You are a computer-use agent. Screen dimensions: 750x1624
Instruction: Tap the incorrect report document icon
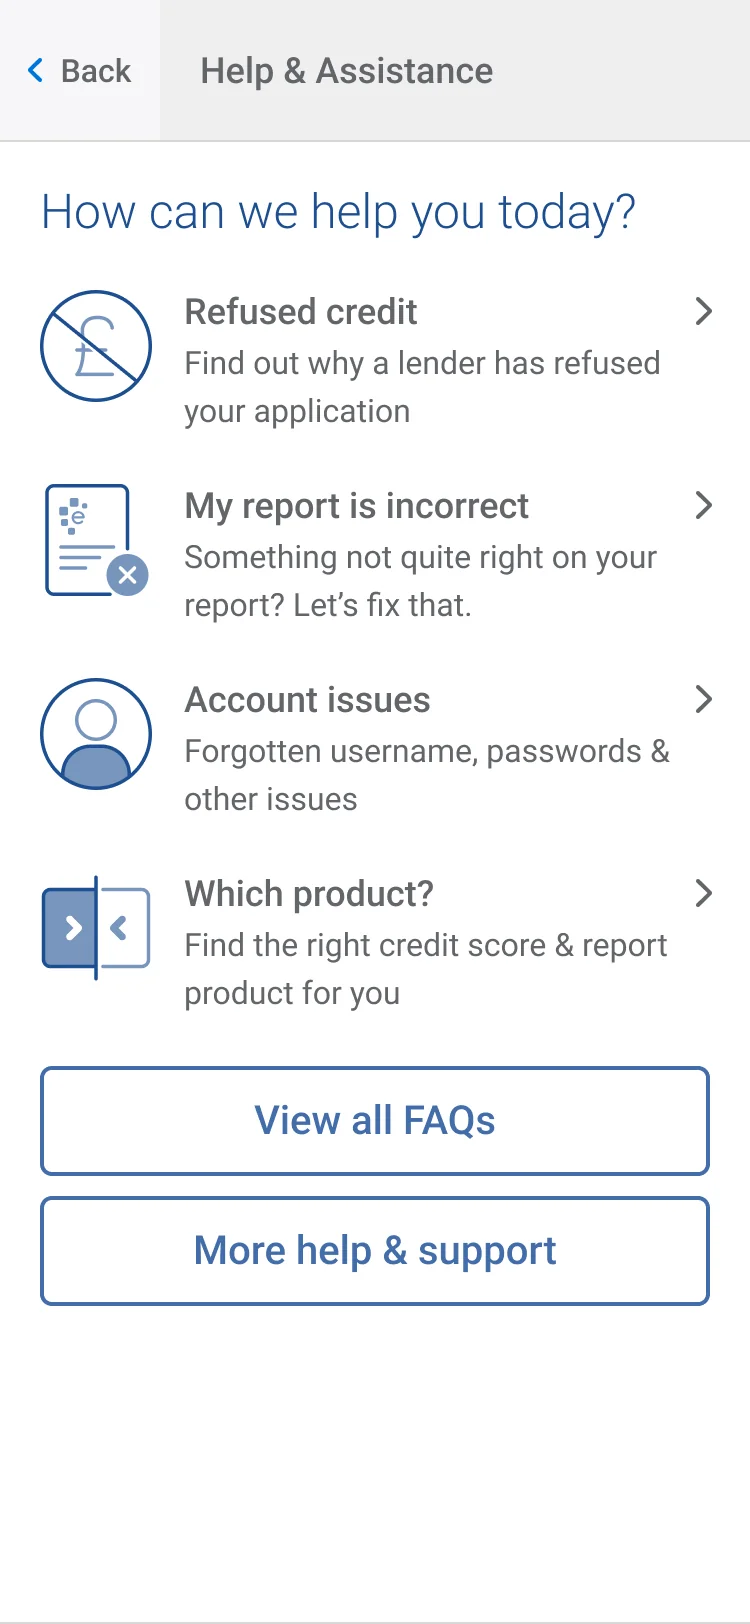coord(96,540)
